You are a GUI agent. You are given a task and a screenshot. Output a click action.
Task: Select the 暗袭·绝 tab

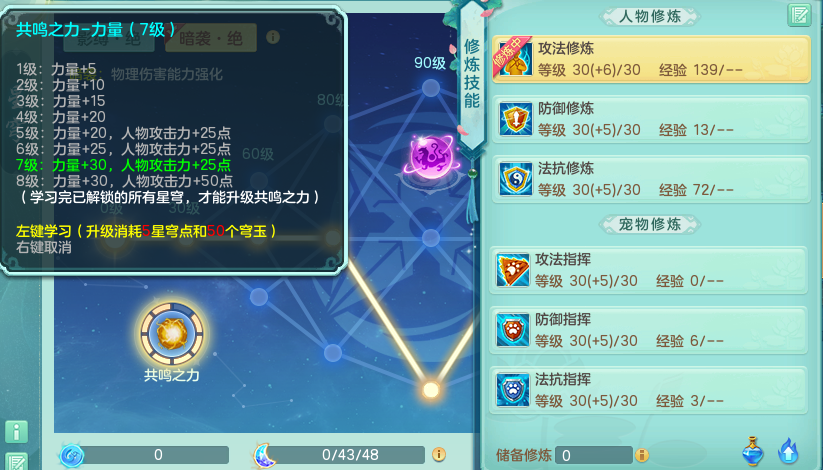click(x=211, y=38)
